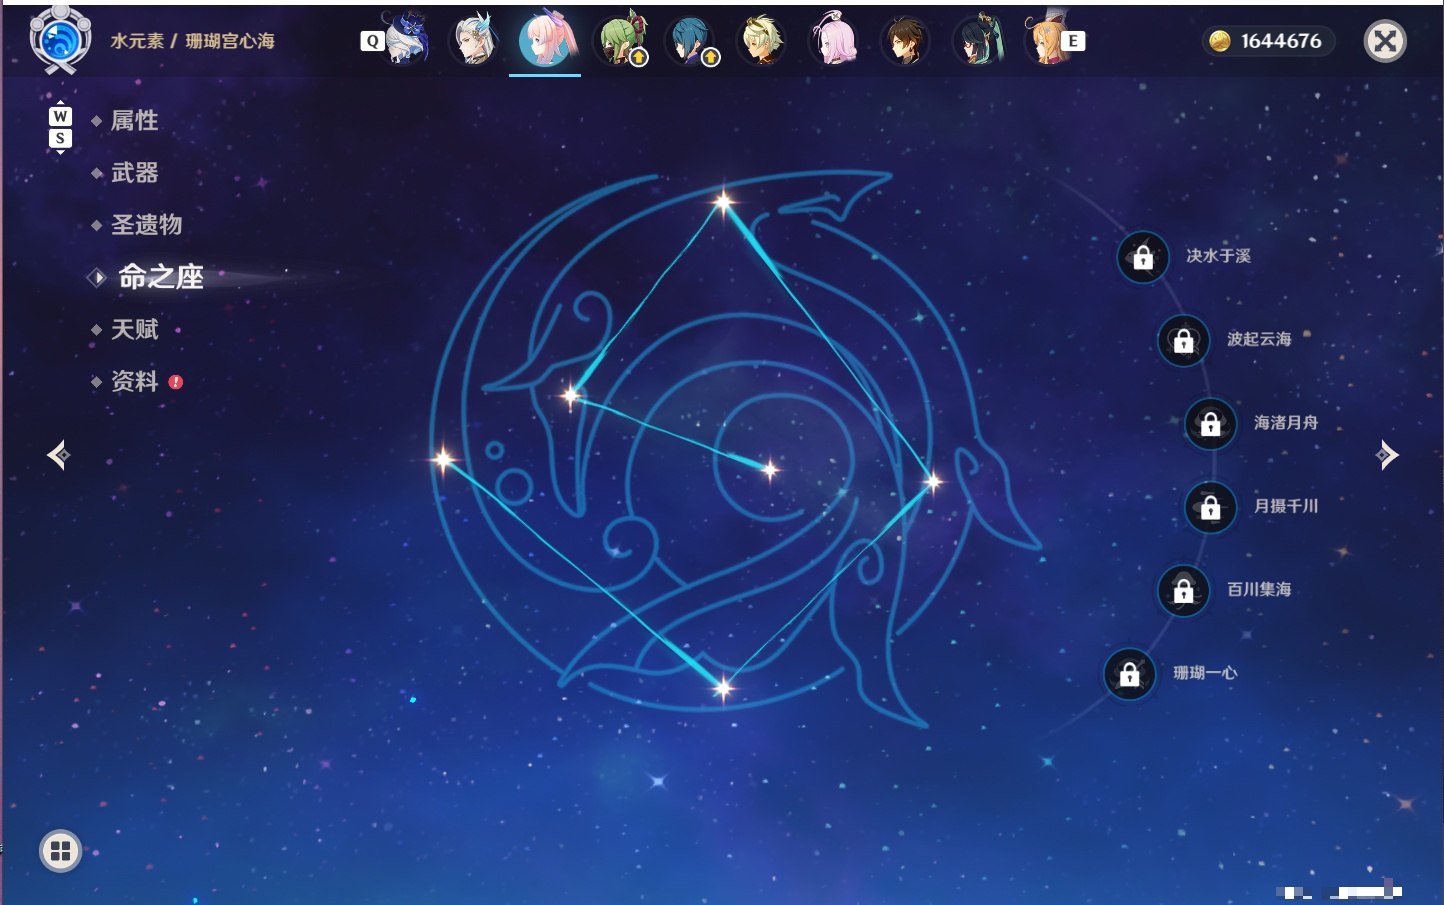Click the topmost star of the constellation

tap(723, 202)
